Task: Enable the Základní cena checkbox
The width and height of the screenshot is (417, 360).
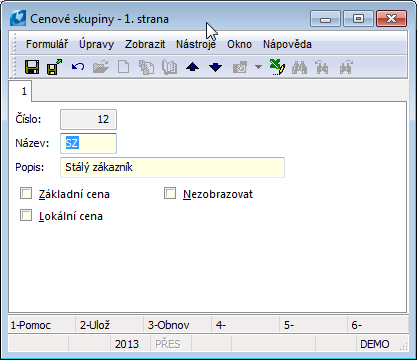Action: (26, 193)
